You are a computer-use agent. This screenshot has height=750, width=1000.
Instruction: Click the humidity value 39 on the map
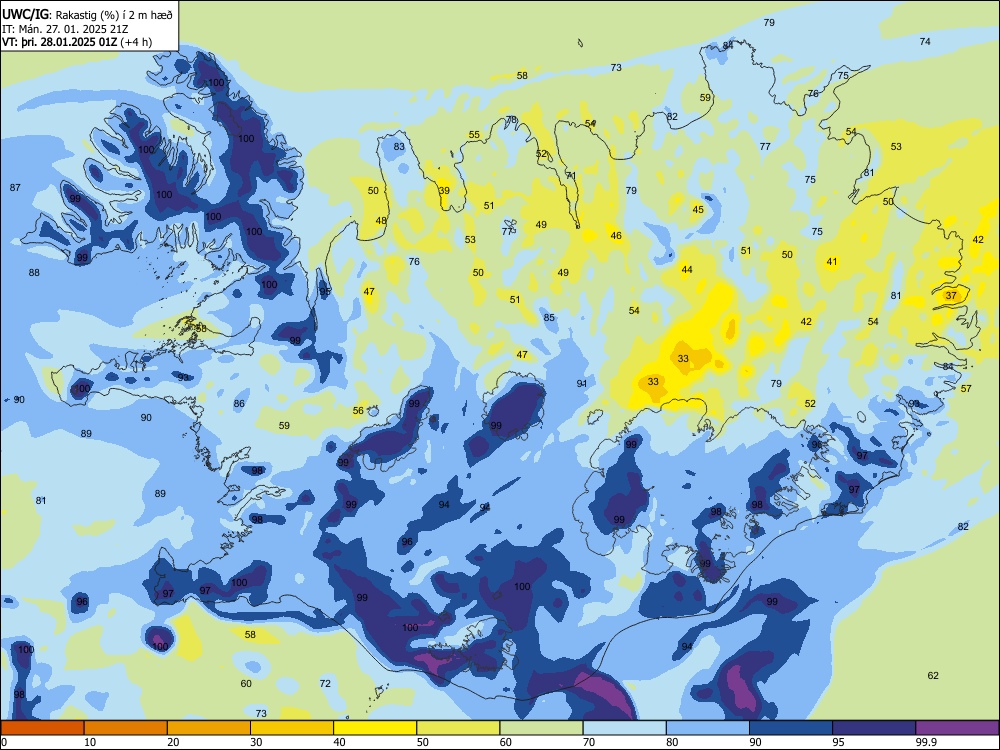[x=444, y=190]
